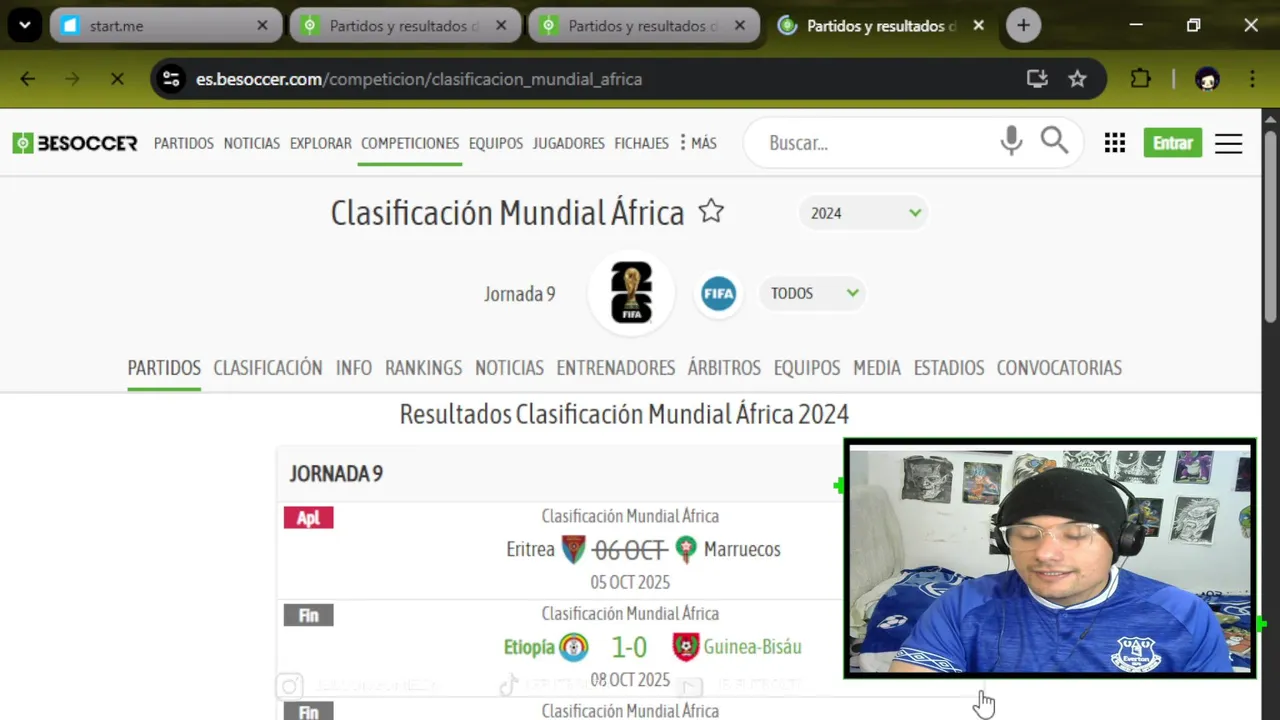
Task: Click the Eritrea team name
Action: (x=530, y=549)
